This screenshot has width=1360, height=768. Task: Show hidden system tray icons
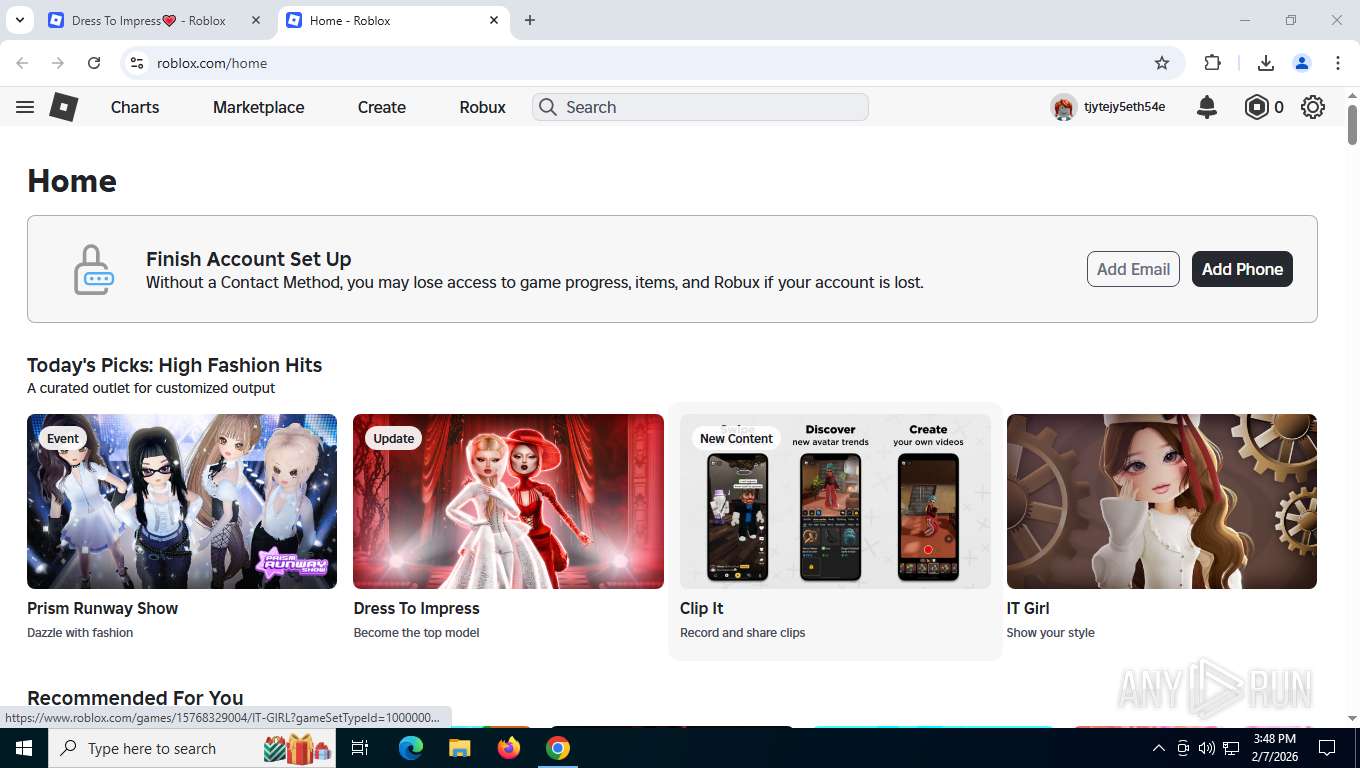pyautogui.click(x=1159, y=748)
